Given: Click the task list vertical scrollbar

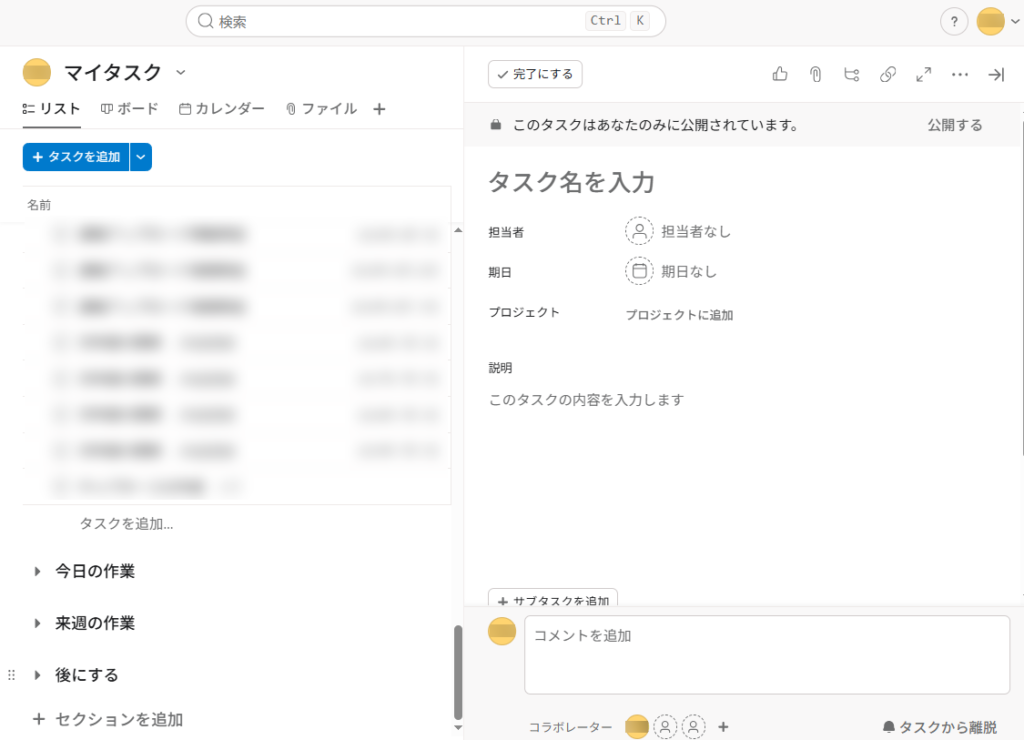Looking at the screenshot, I should [x=458, y=670].
